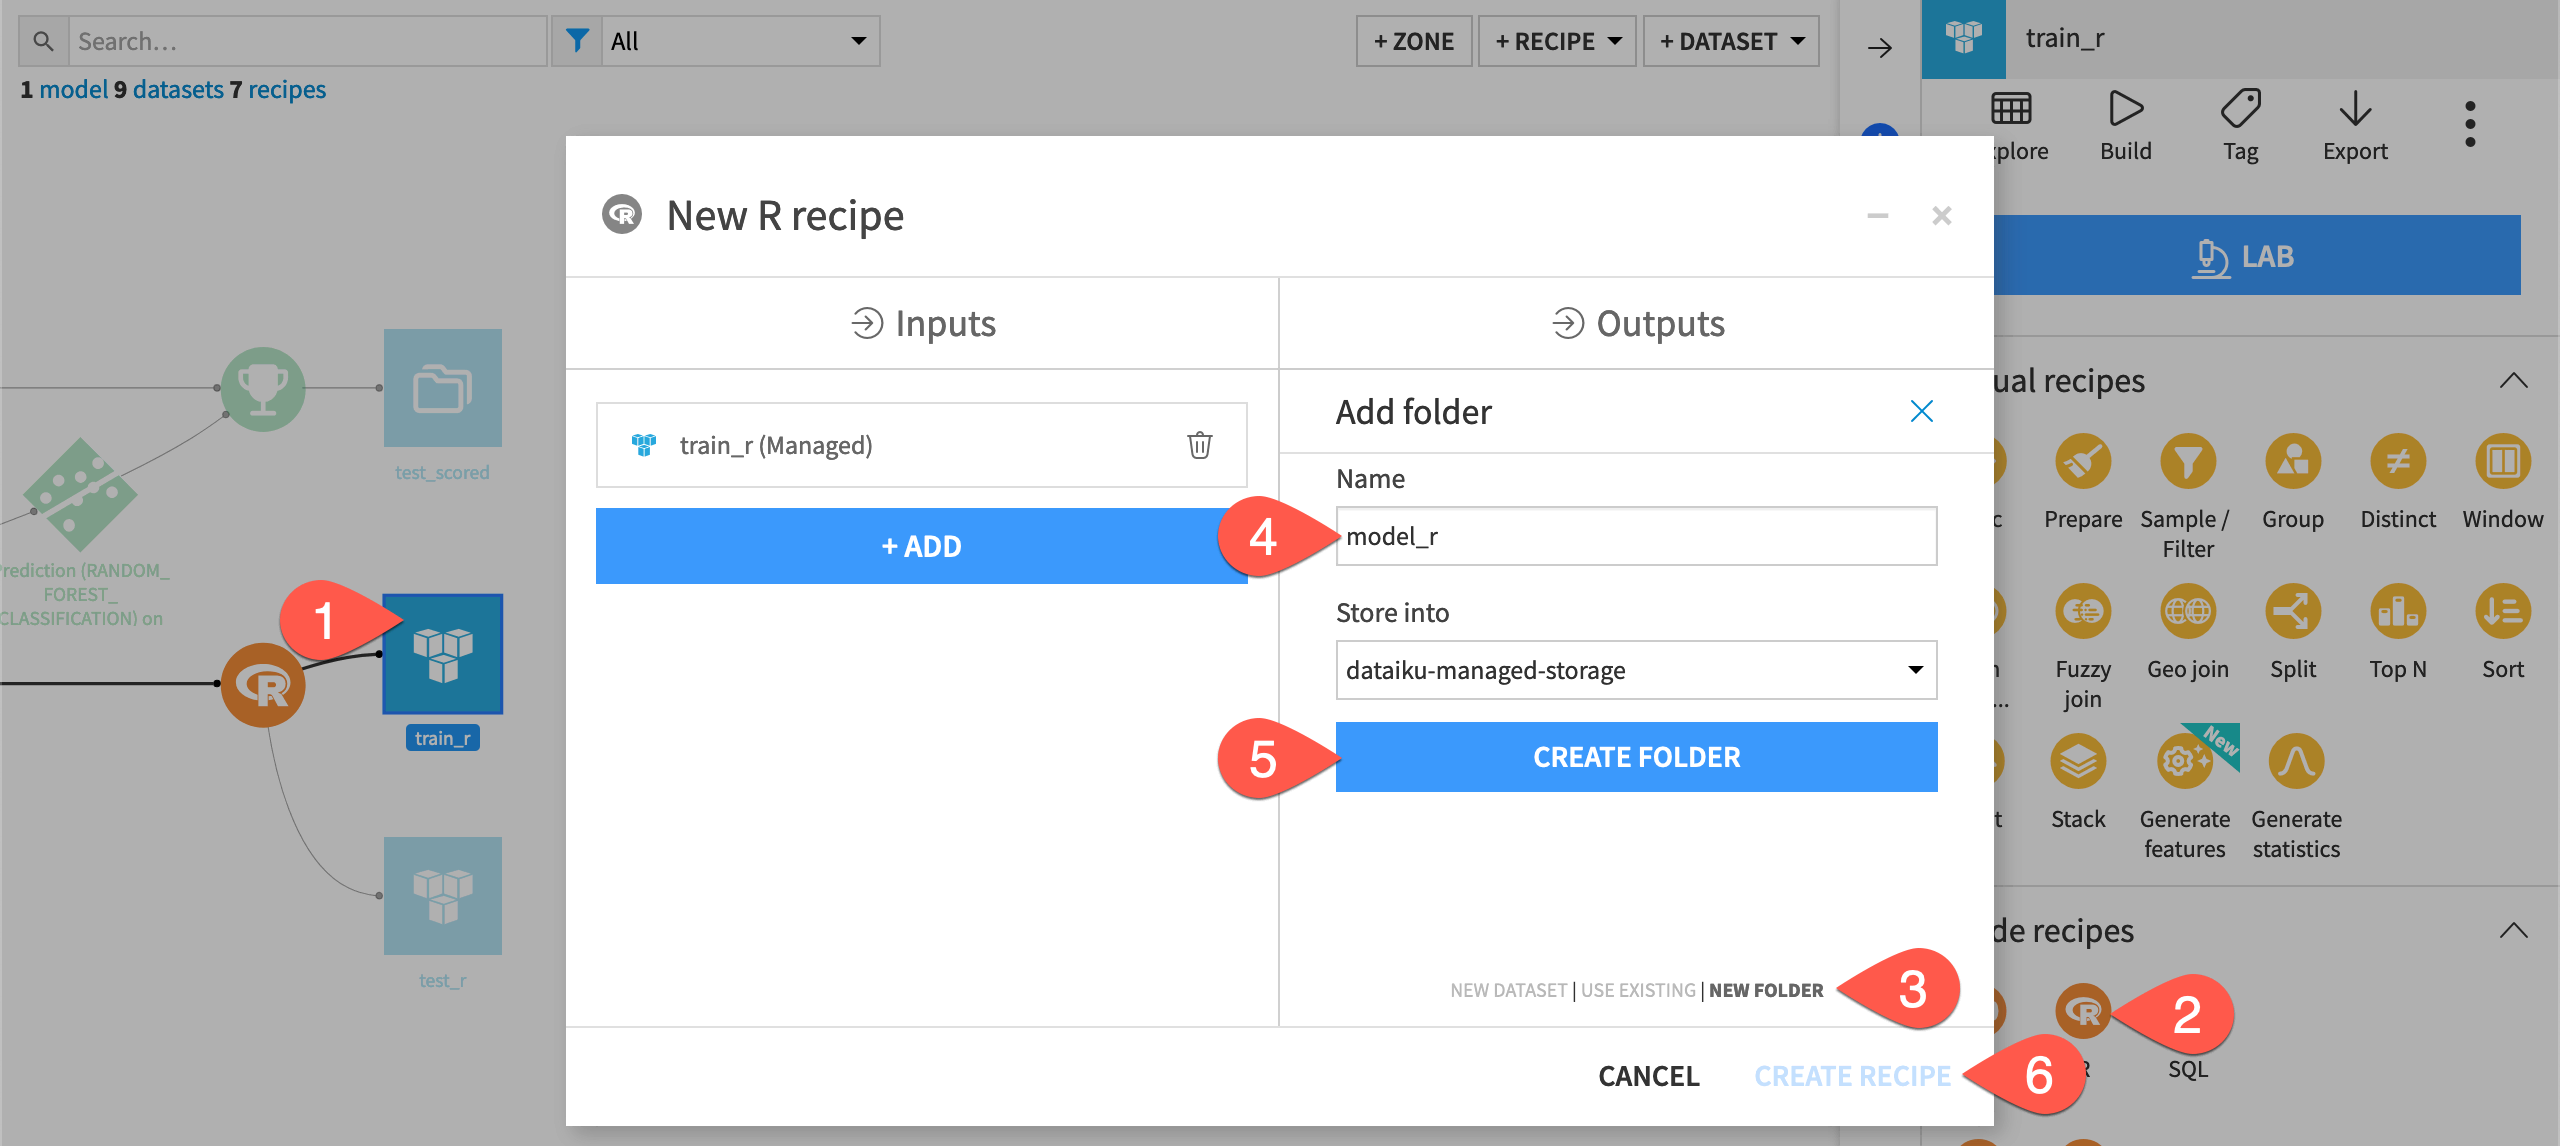Close the Add folder panel
Image resolution: width=2560 pixels, height=1146 pixels.
click(1921, 411)
